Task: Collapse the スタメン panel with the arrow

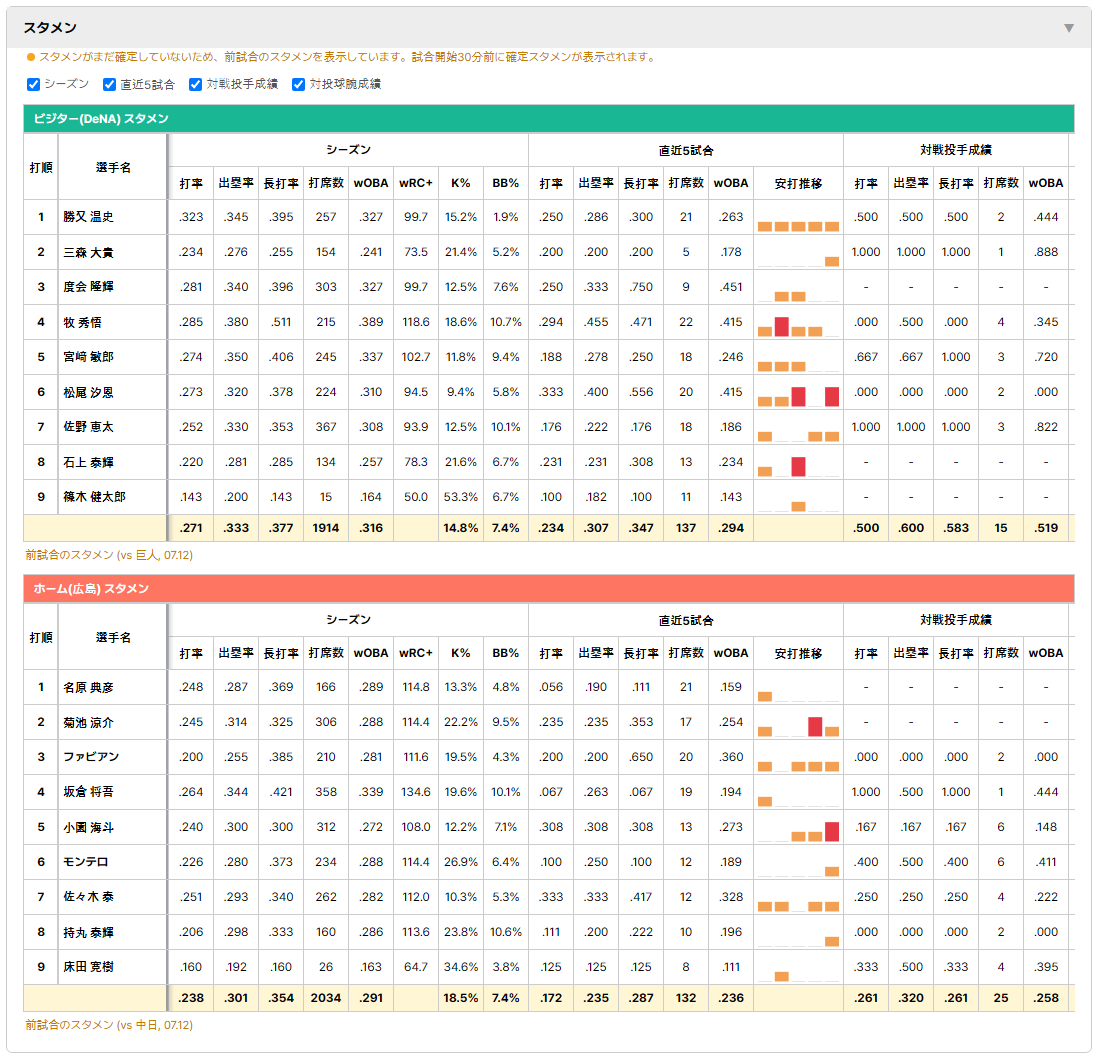Action: click(x=1069, y=28)
